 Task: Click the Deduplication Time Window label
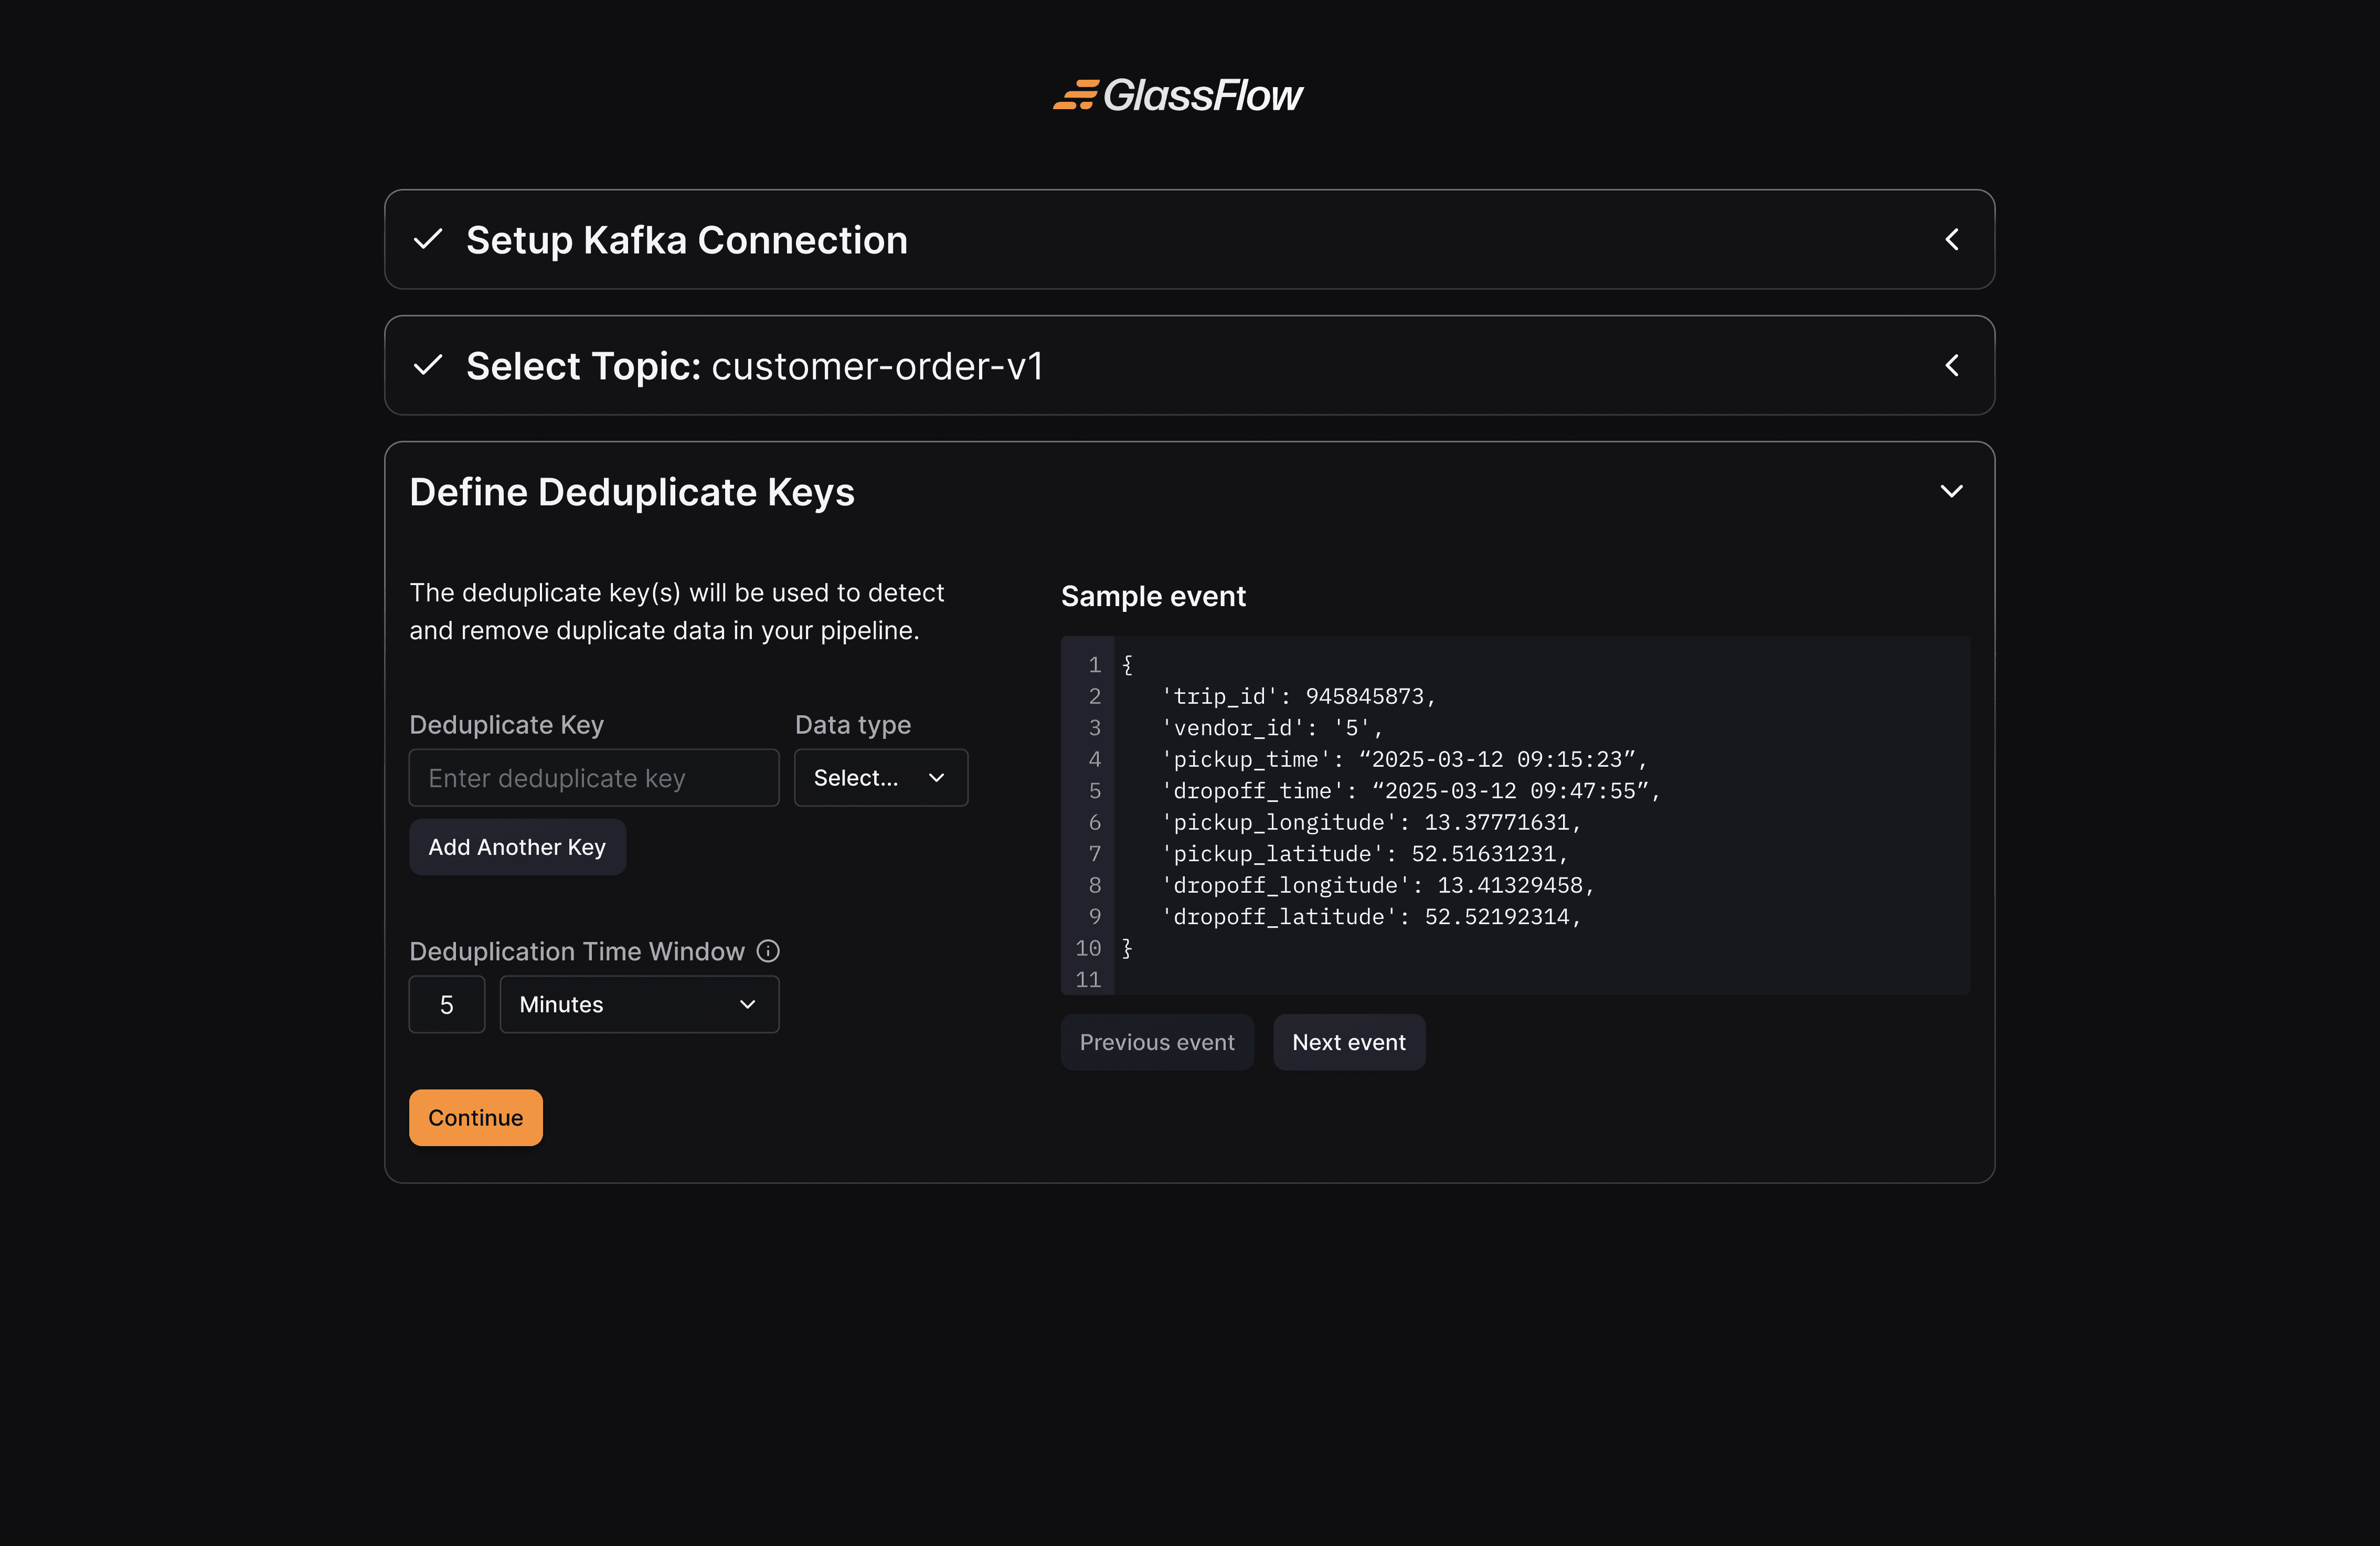pos(577,951)
